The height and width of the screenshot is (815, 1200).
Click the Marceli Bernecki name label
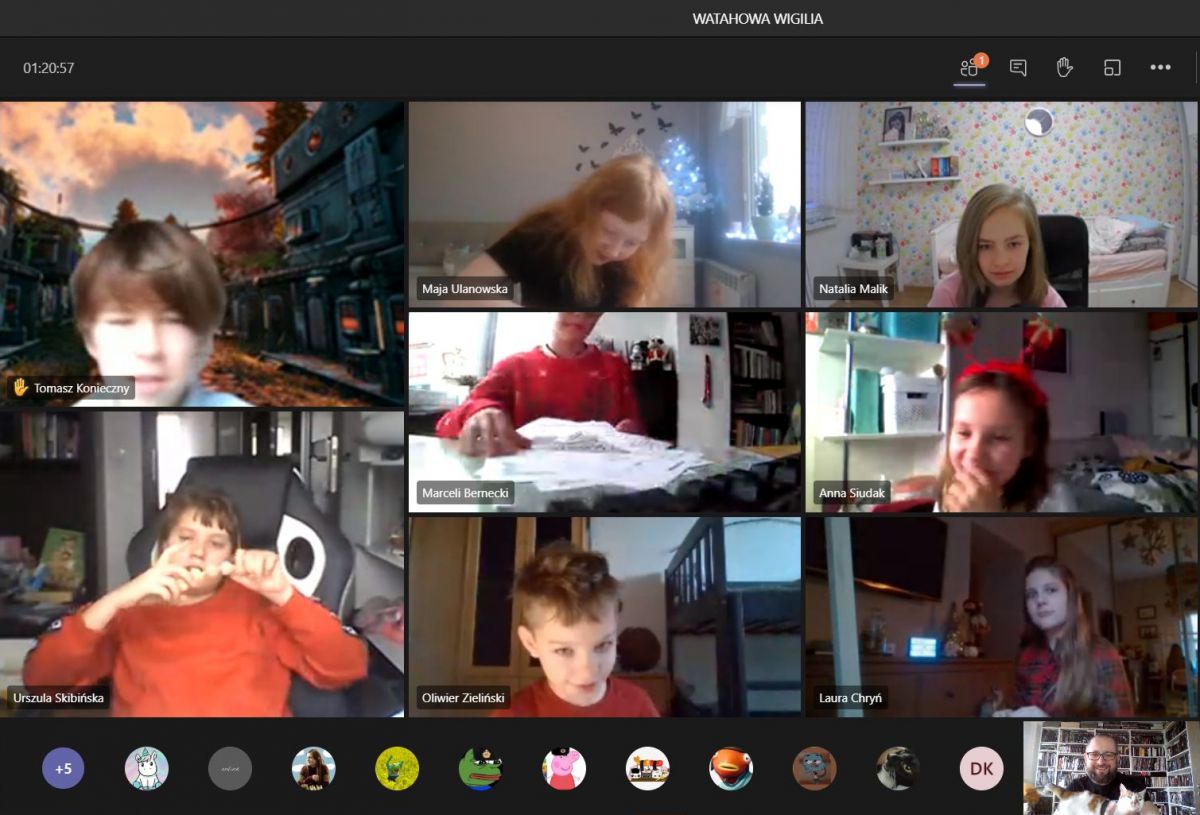(x=467, y=493)
